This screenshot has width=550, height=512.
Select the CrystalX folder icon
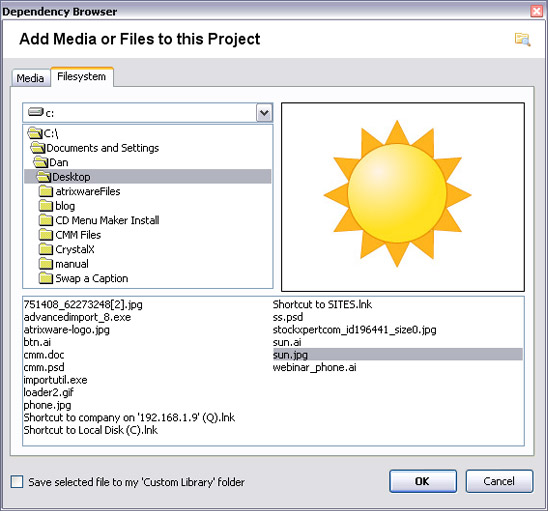click(46, 249)
